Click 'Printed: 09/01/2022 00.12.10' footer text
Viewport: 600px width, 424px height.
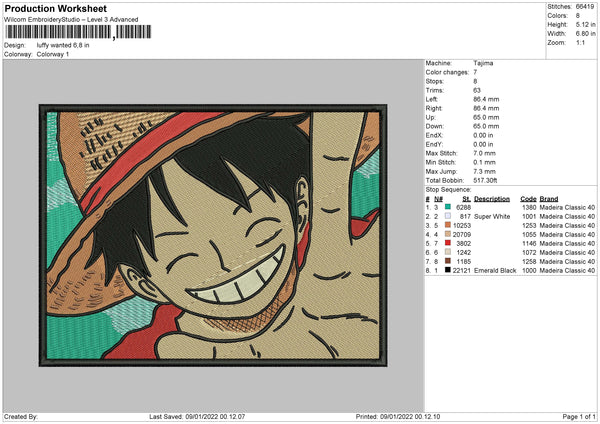[398, 416]
